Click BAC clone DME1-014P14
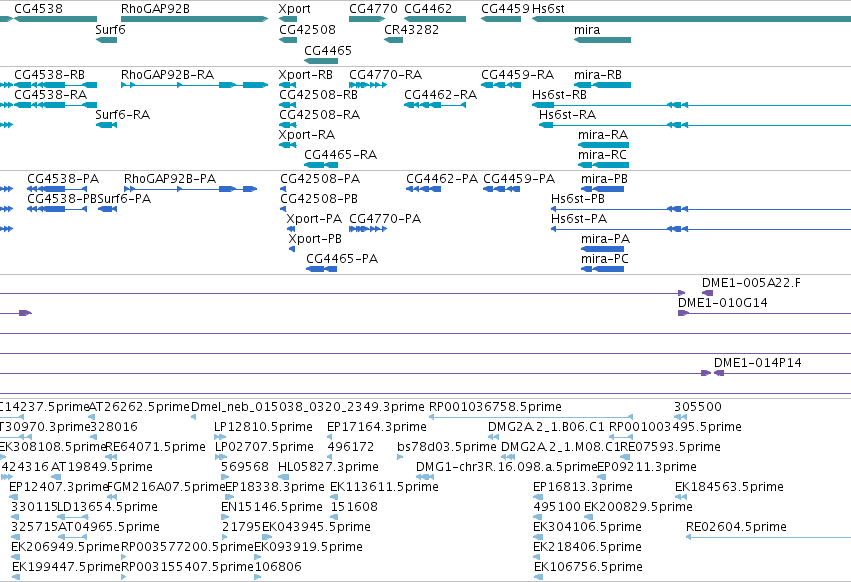 pyautogui.click(x=783, y=373)
